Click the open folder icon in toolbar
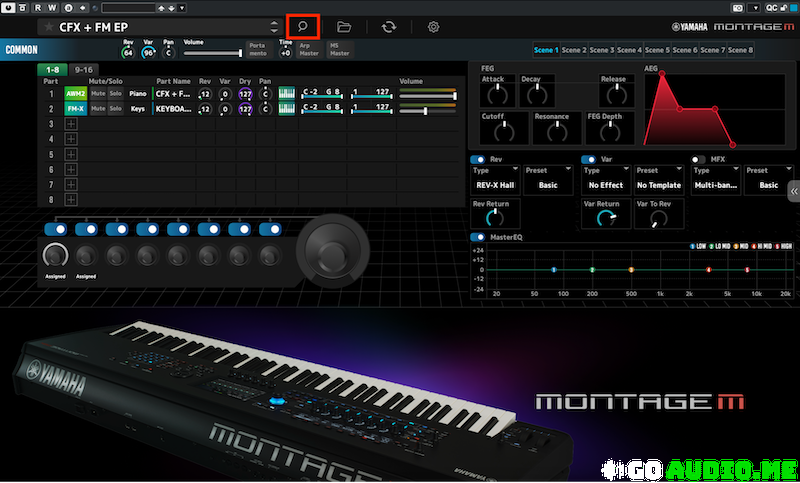 coord(344,27)
